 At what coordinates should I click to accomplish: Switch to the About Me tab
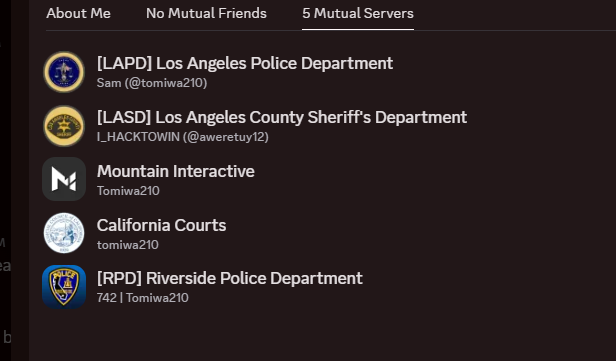(x=78, y=13)
